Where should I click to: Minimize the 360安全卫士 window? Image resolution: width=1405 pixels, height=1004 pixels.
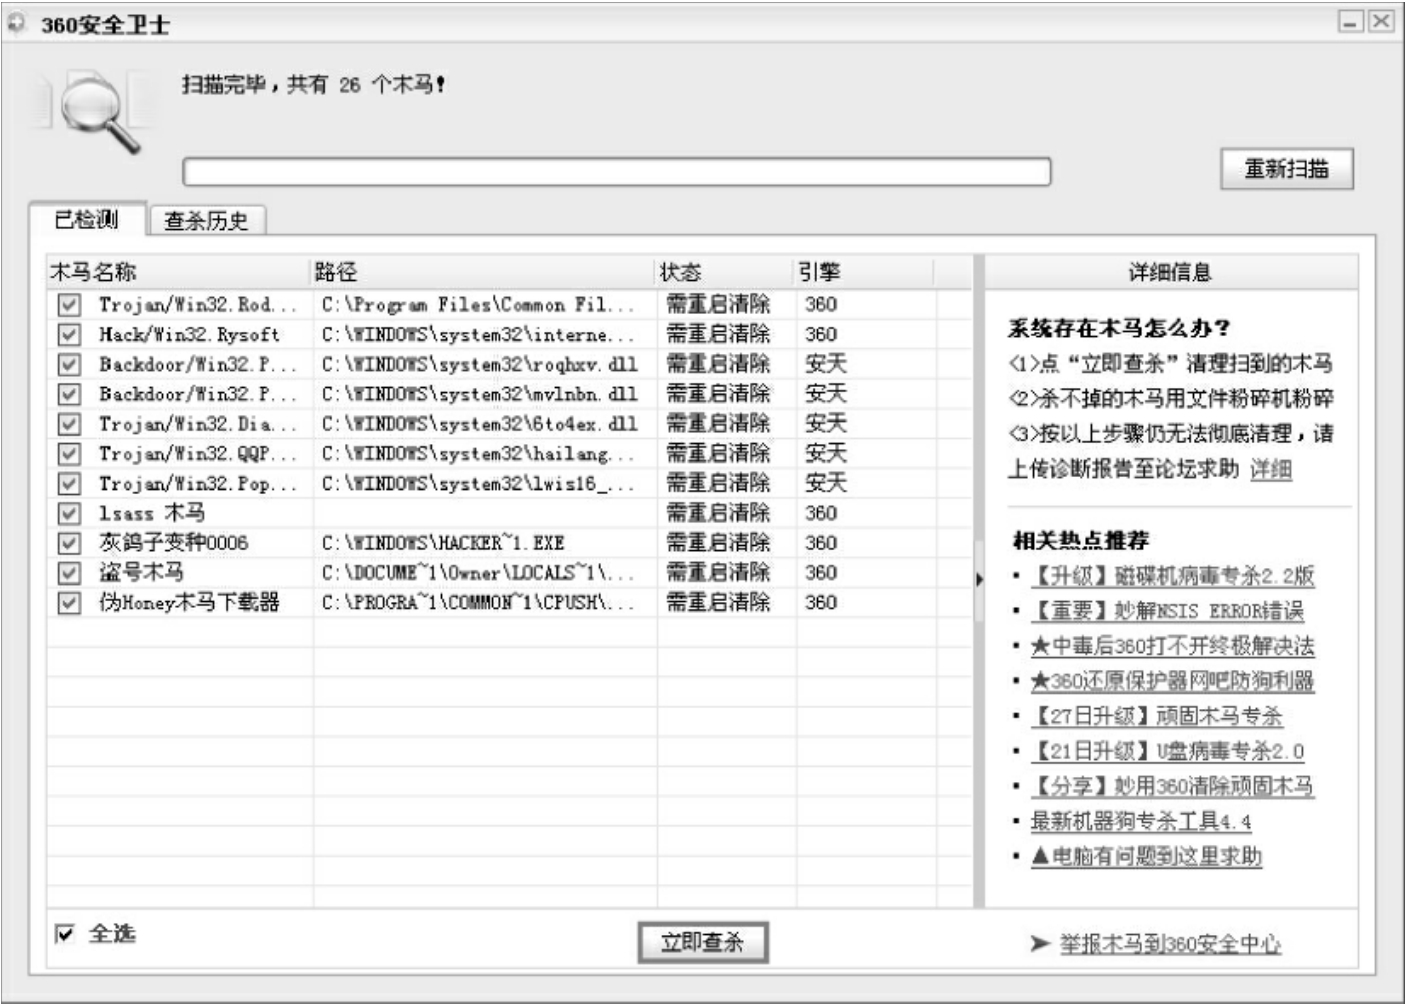1351,21
